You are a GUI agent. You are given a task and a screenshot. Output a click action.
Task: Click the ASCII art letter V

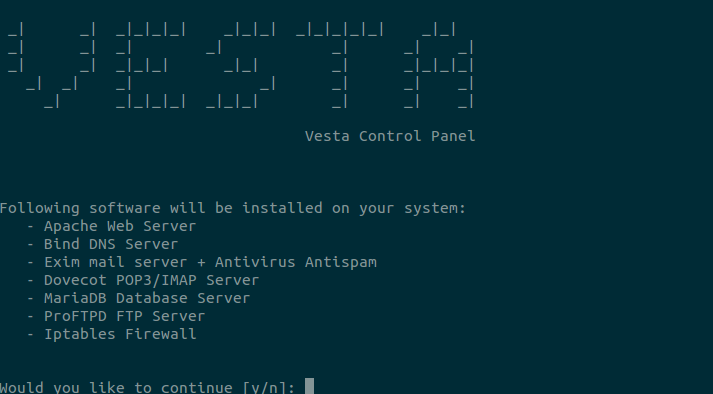tap(52, 66)
